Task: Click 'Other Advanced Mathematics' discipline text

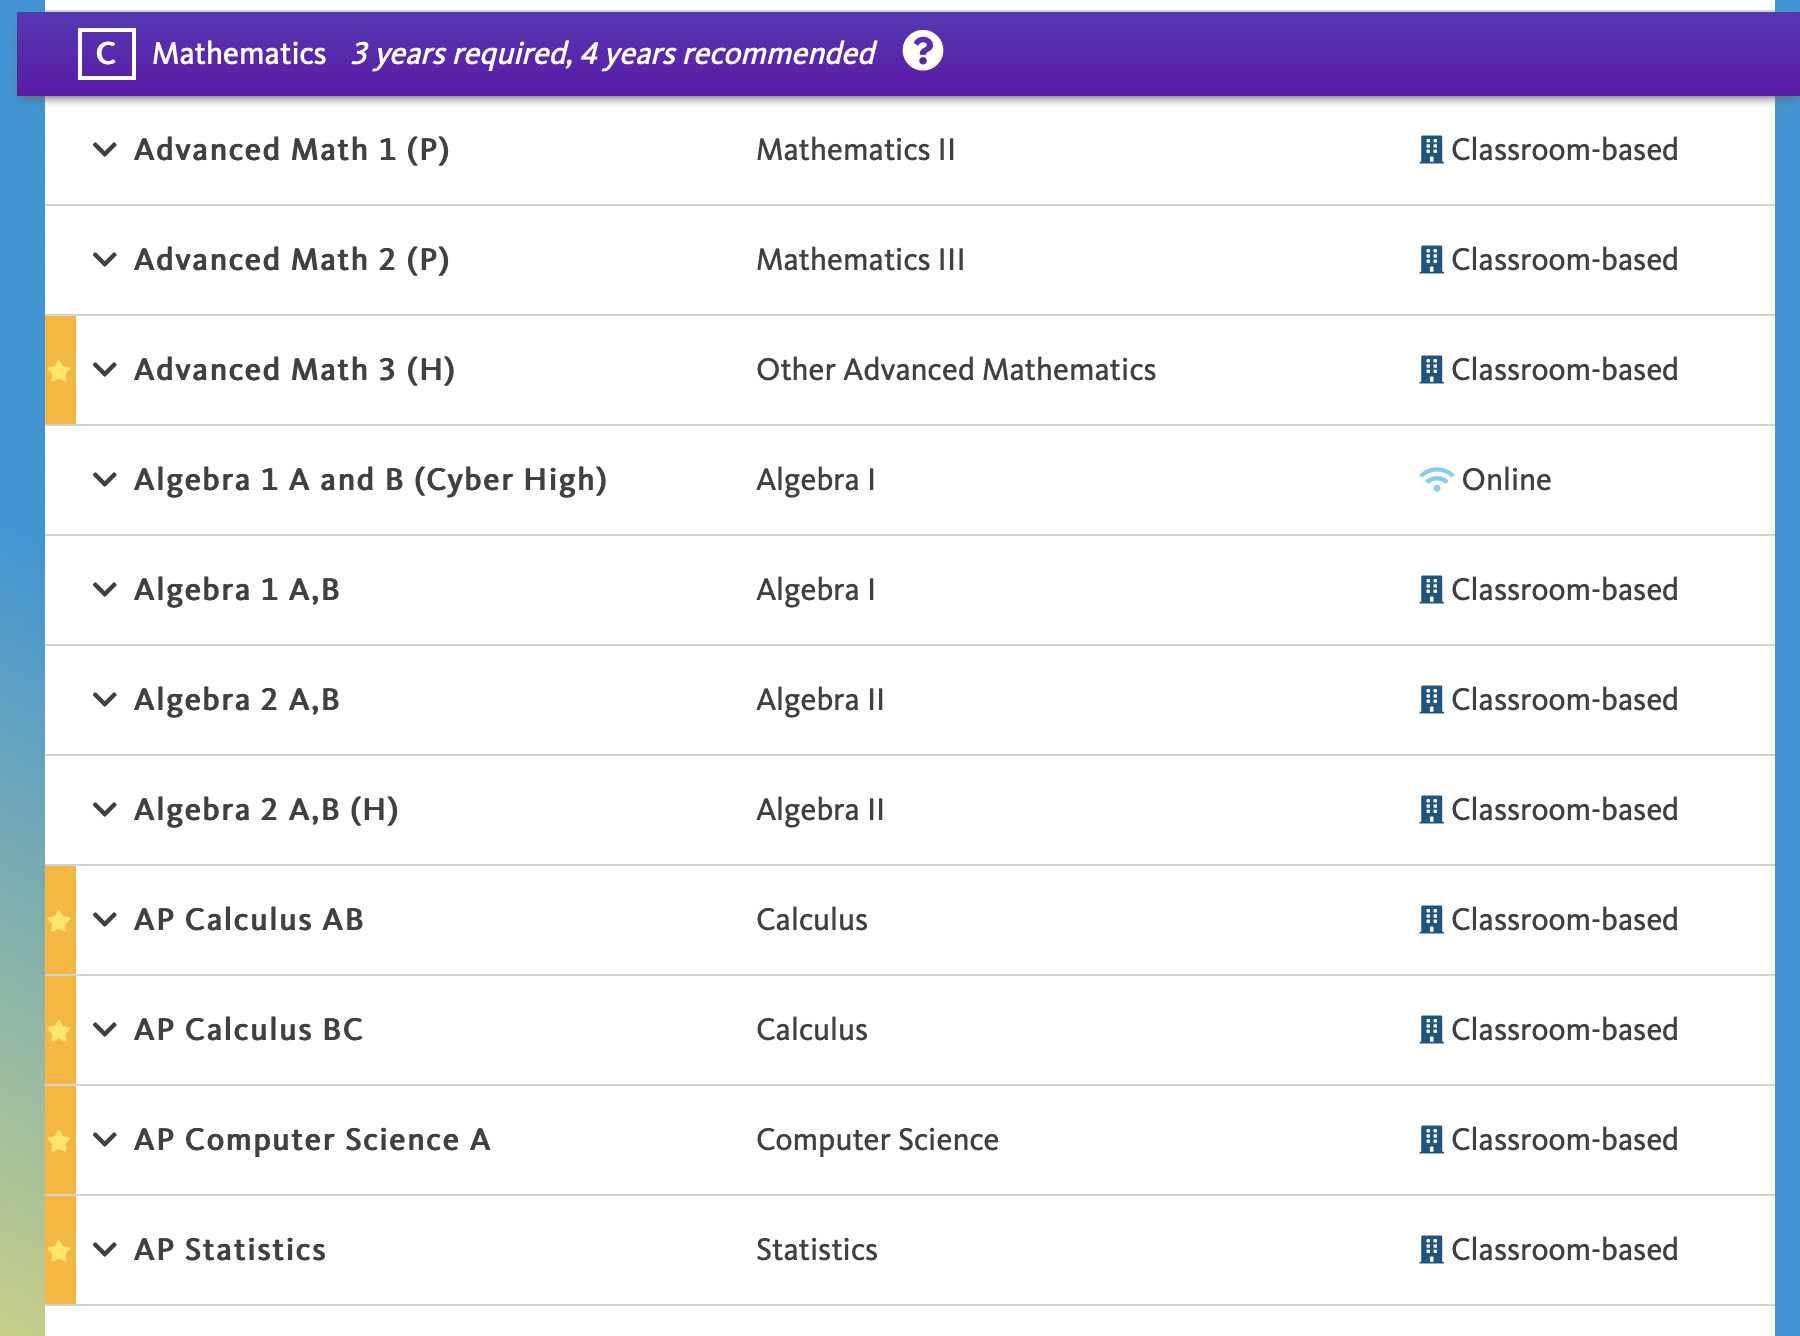Action: click(x=956, y=370)
